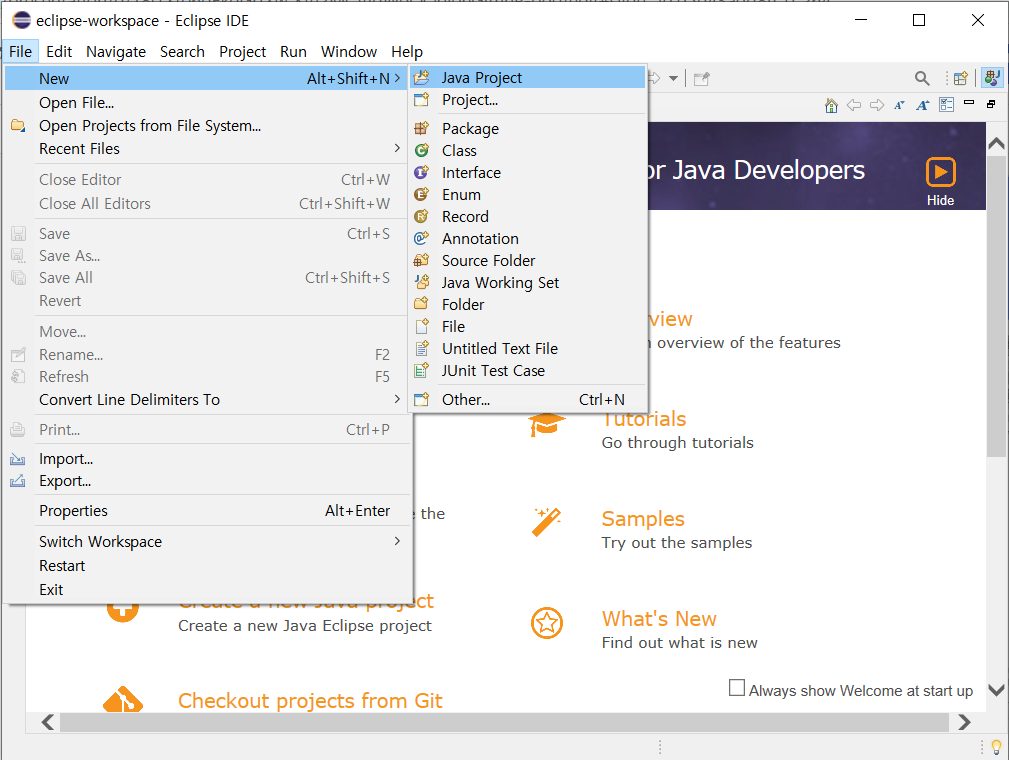This screenshot has width=1009, height=760.
Task: Choose Folder from the New submenu
Action: tap(528, 304)
